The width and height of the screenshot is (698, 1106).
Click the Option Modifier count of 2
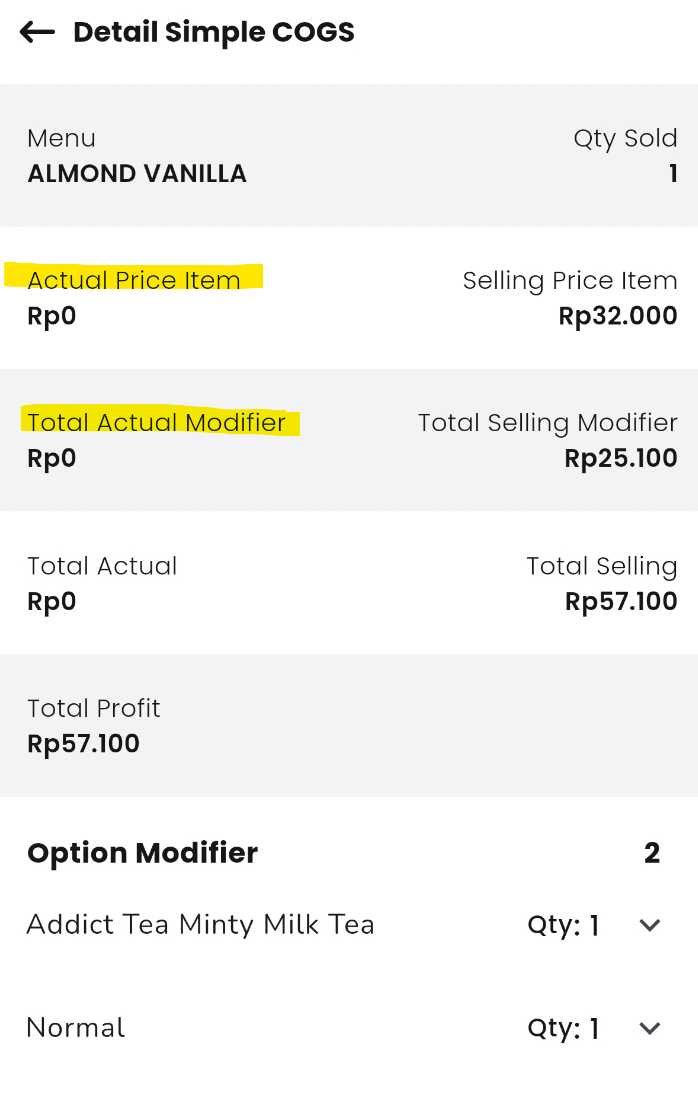point(652,853)
